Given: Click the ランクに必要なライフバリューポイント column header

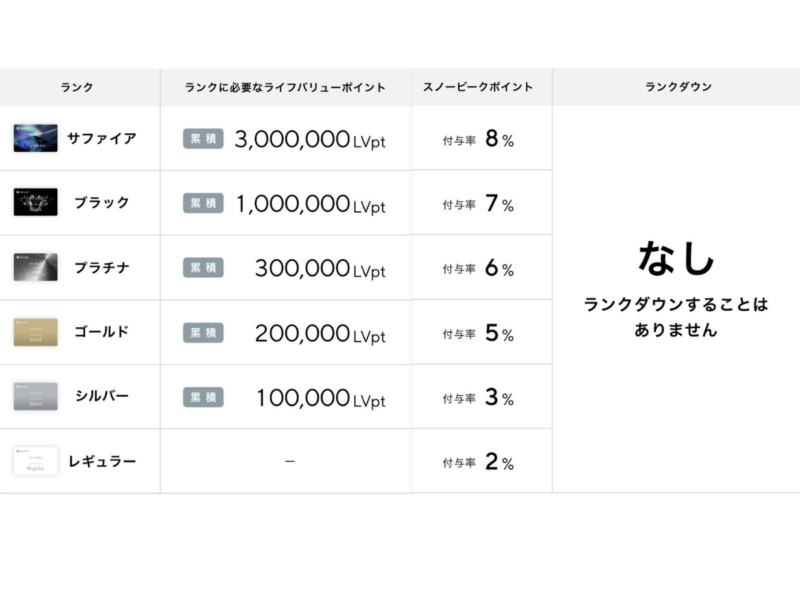Looking at the screenshot, I should (285, 87).
